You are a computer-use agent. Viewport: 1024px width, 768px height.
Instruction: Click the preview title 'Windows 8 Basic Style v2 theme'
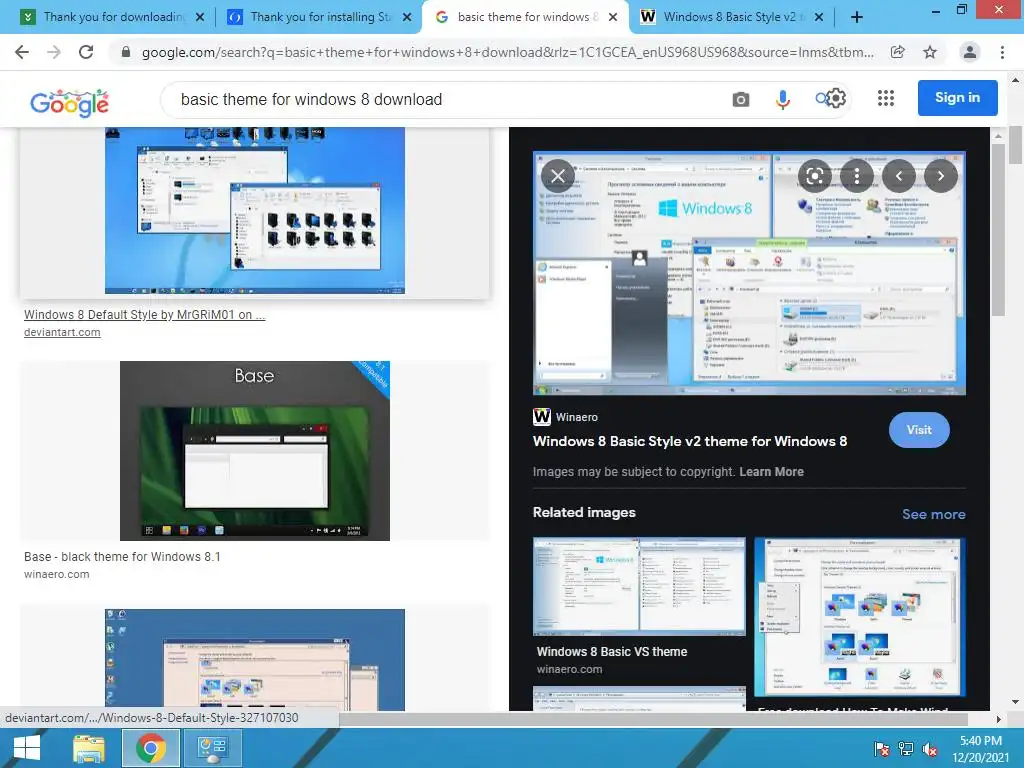click(690, 441)
